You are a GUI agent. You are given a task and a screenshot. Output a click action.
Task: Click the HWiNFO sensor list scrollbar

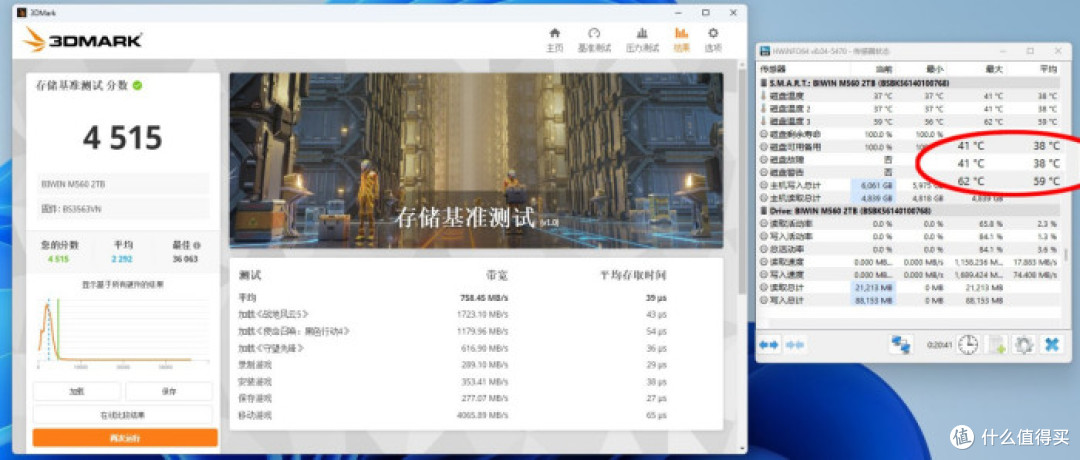(x=1067, y=255)
